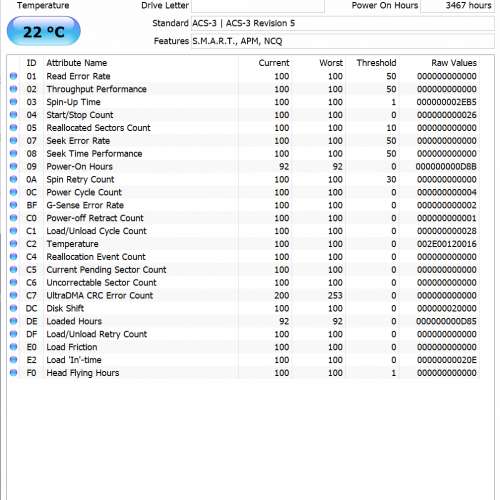This screenshot has height=500, width=500.
Task: Click the status icon for Disk Shift
Action: click(x=13, y=308)
